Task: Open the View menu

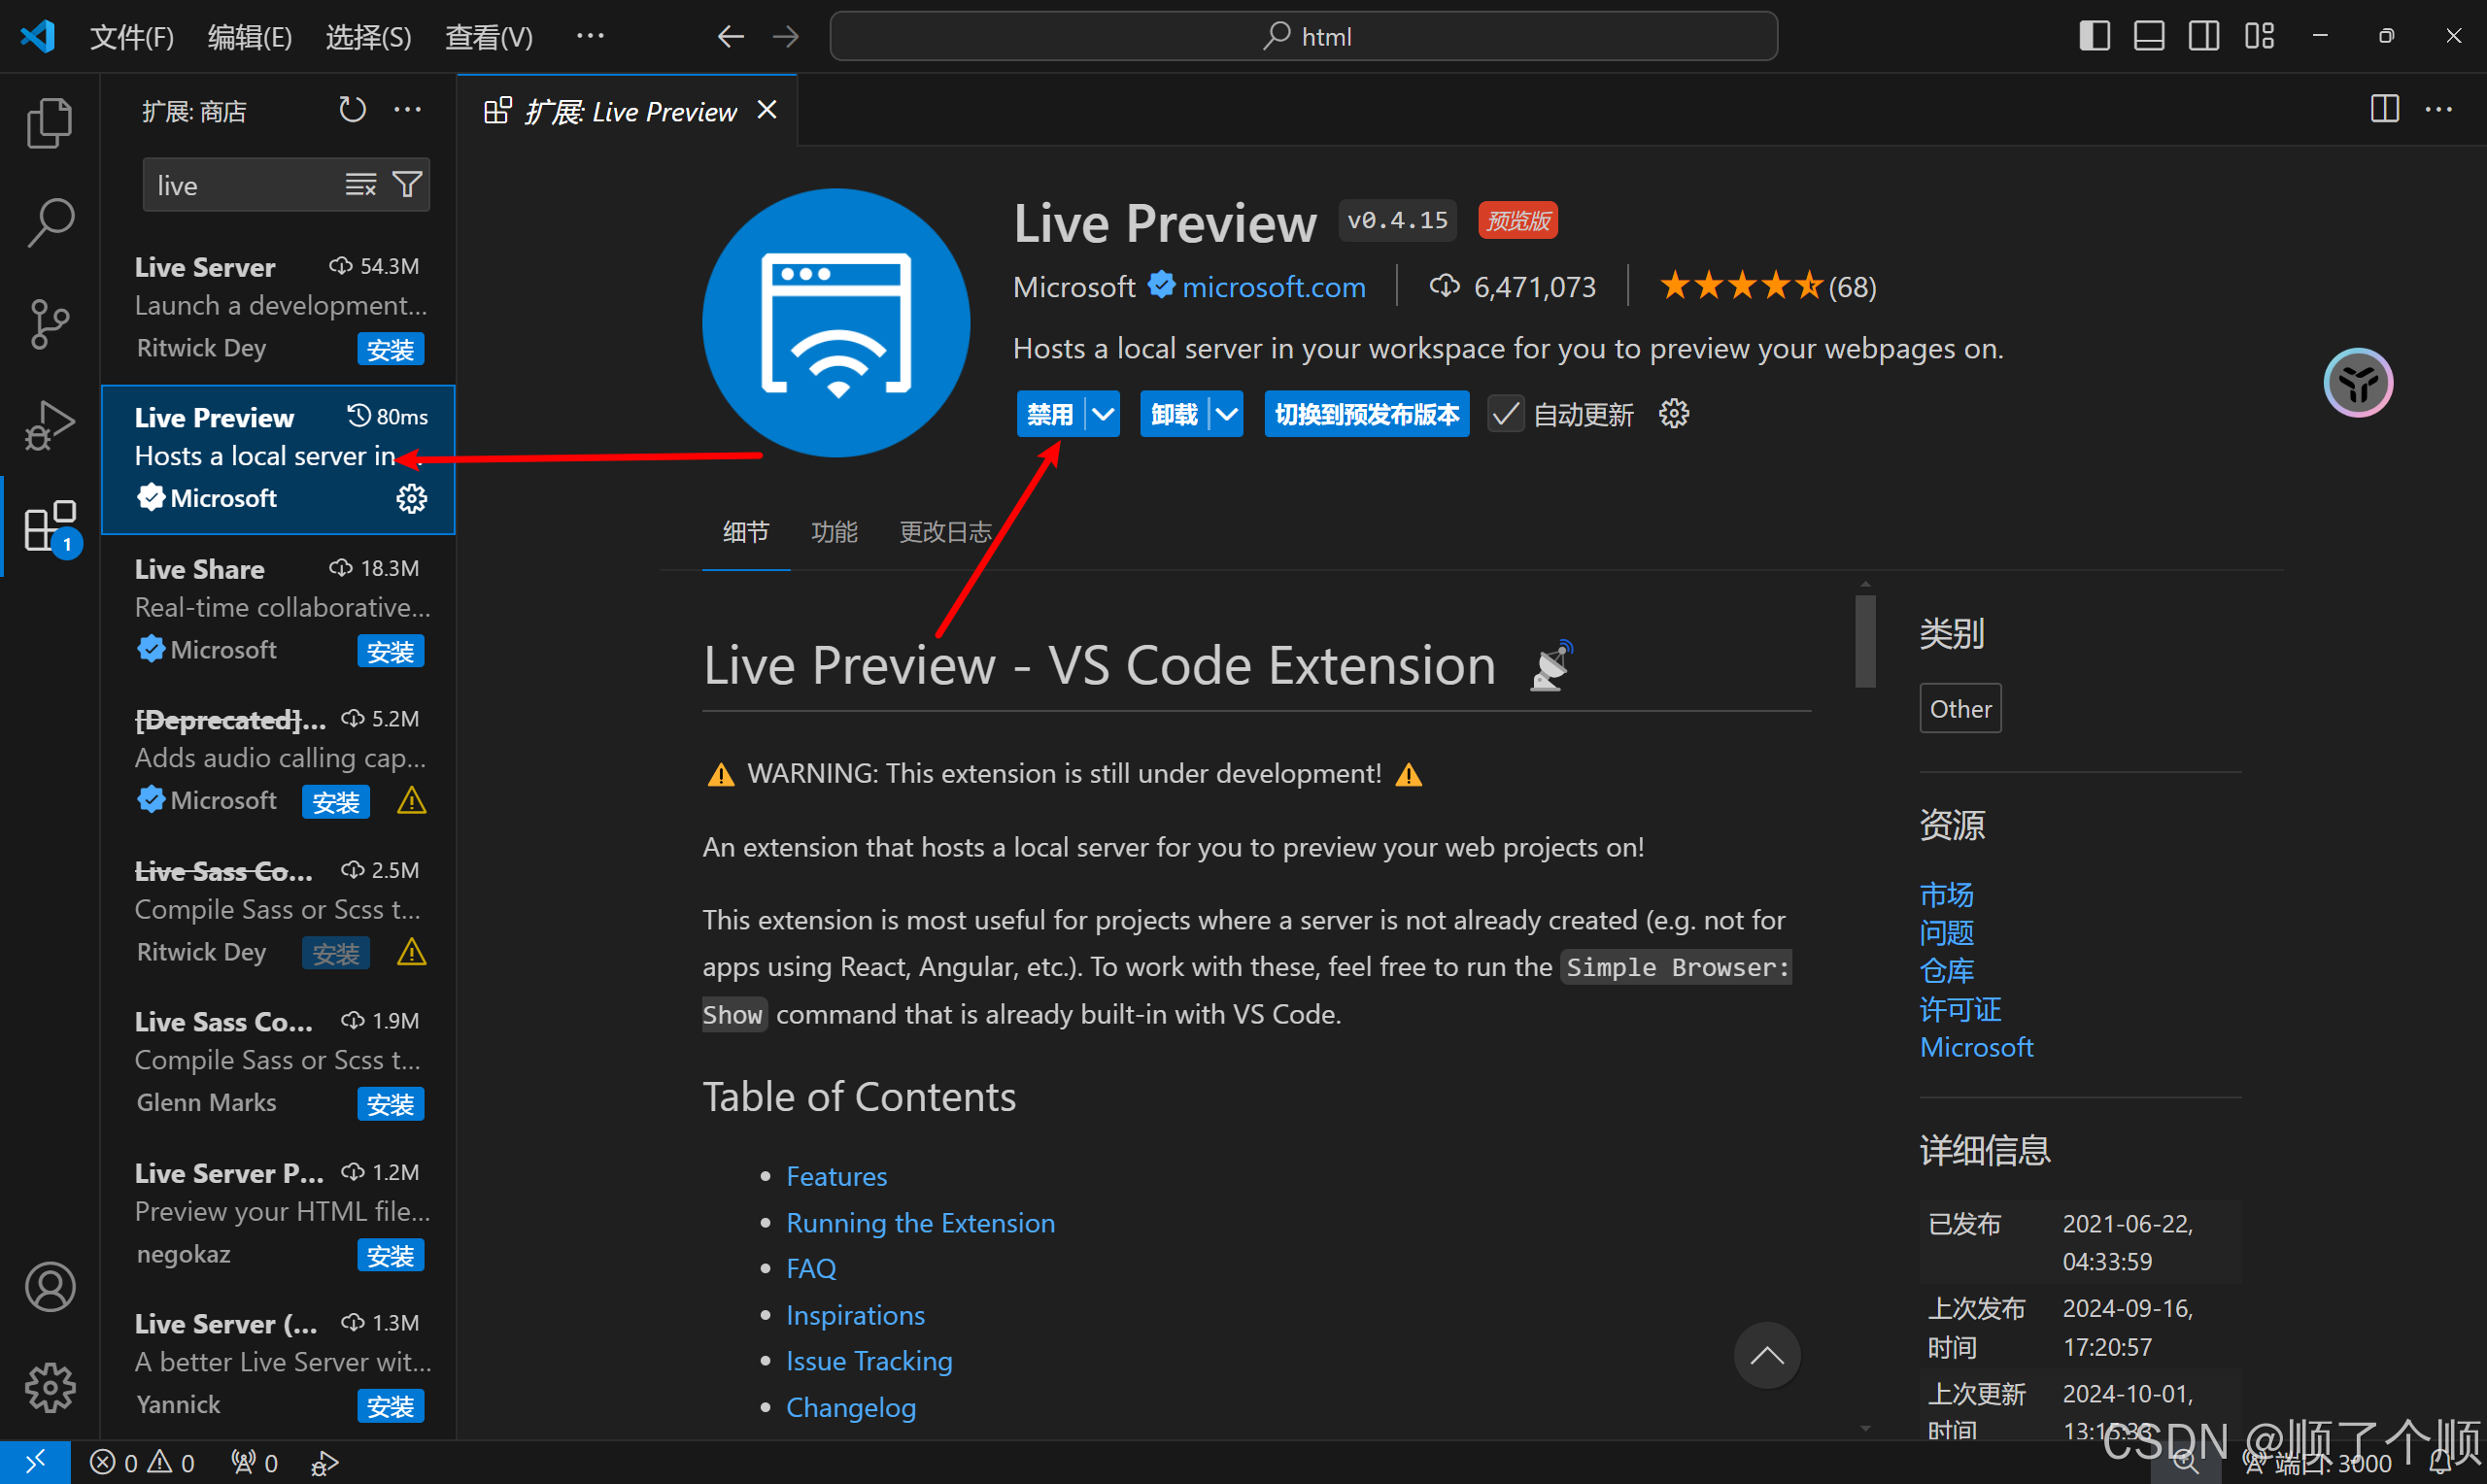Action: tap(489, 37)
